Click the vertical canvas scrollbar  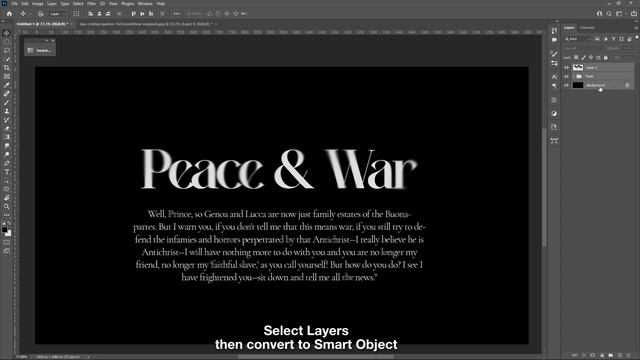(x=544, y=188)
